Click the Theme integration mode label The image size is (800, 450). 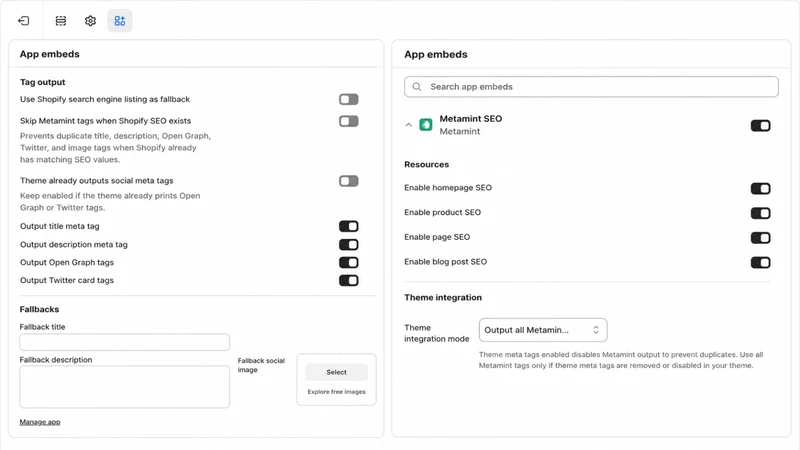(x=437, y=333)
